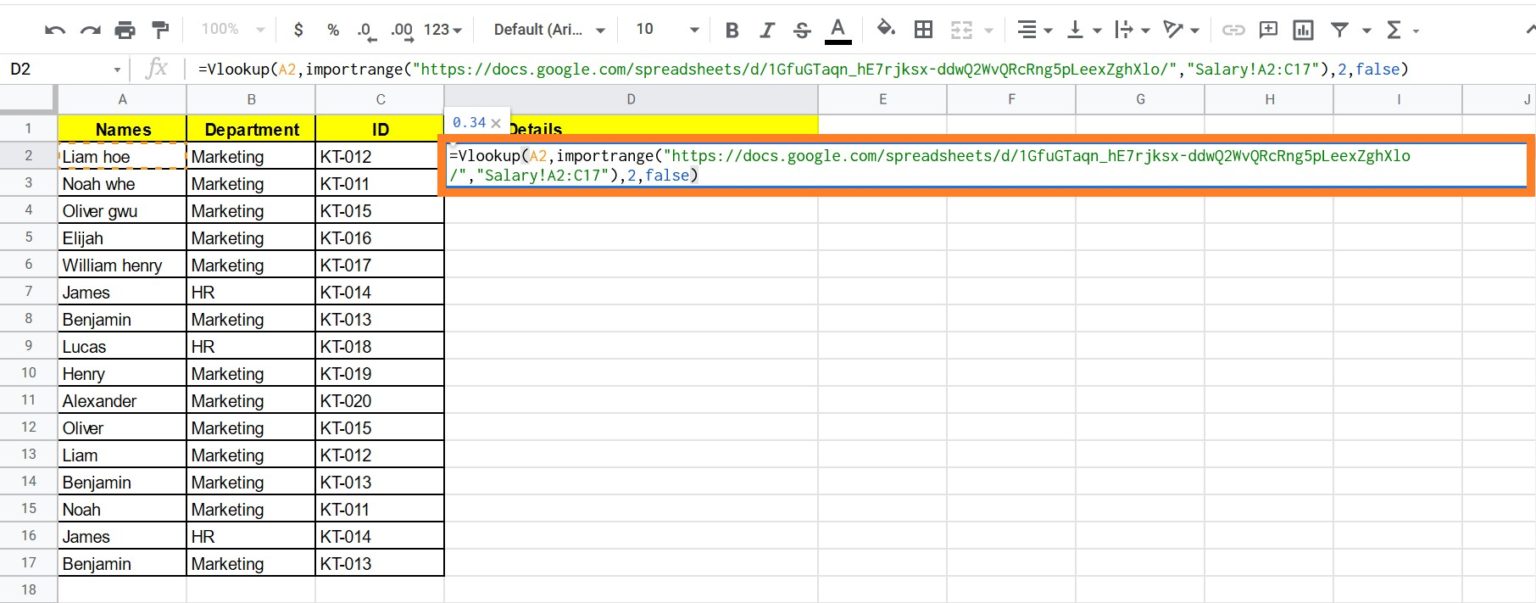Open the borders menu
This screenshot has height=603, width=1536.
tap(921, 30)
